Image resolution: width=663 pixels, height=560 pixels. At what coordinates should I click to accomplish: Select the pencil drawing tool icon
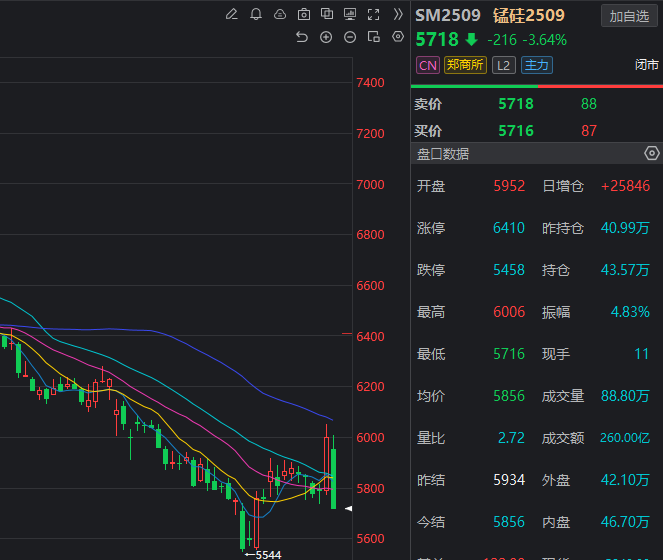tap(231, 15)
